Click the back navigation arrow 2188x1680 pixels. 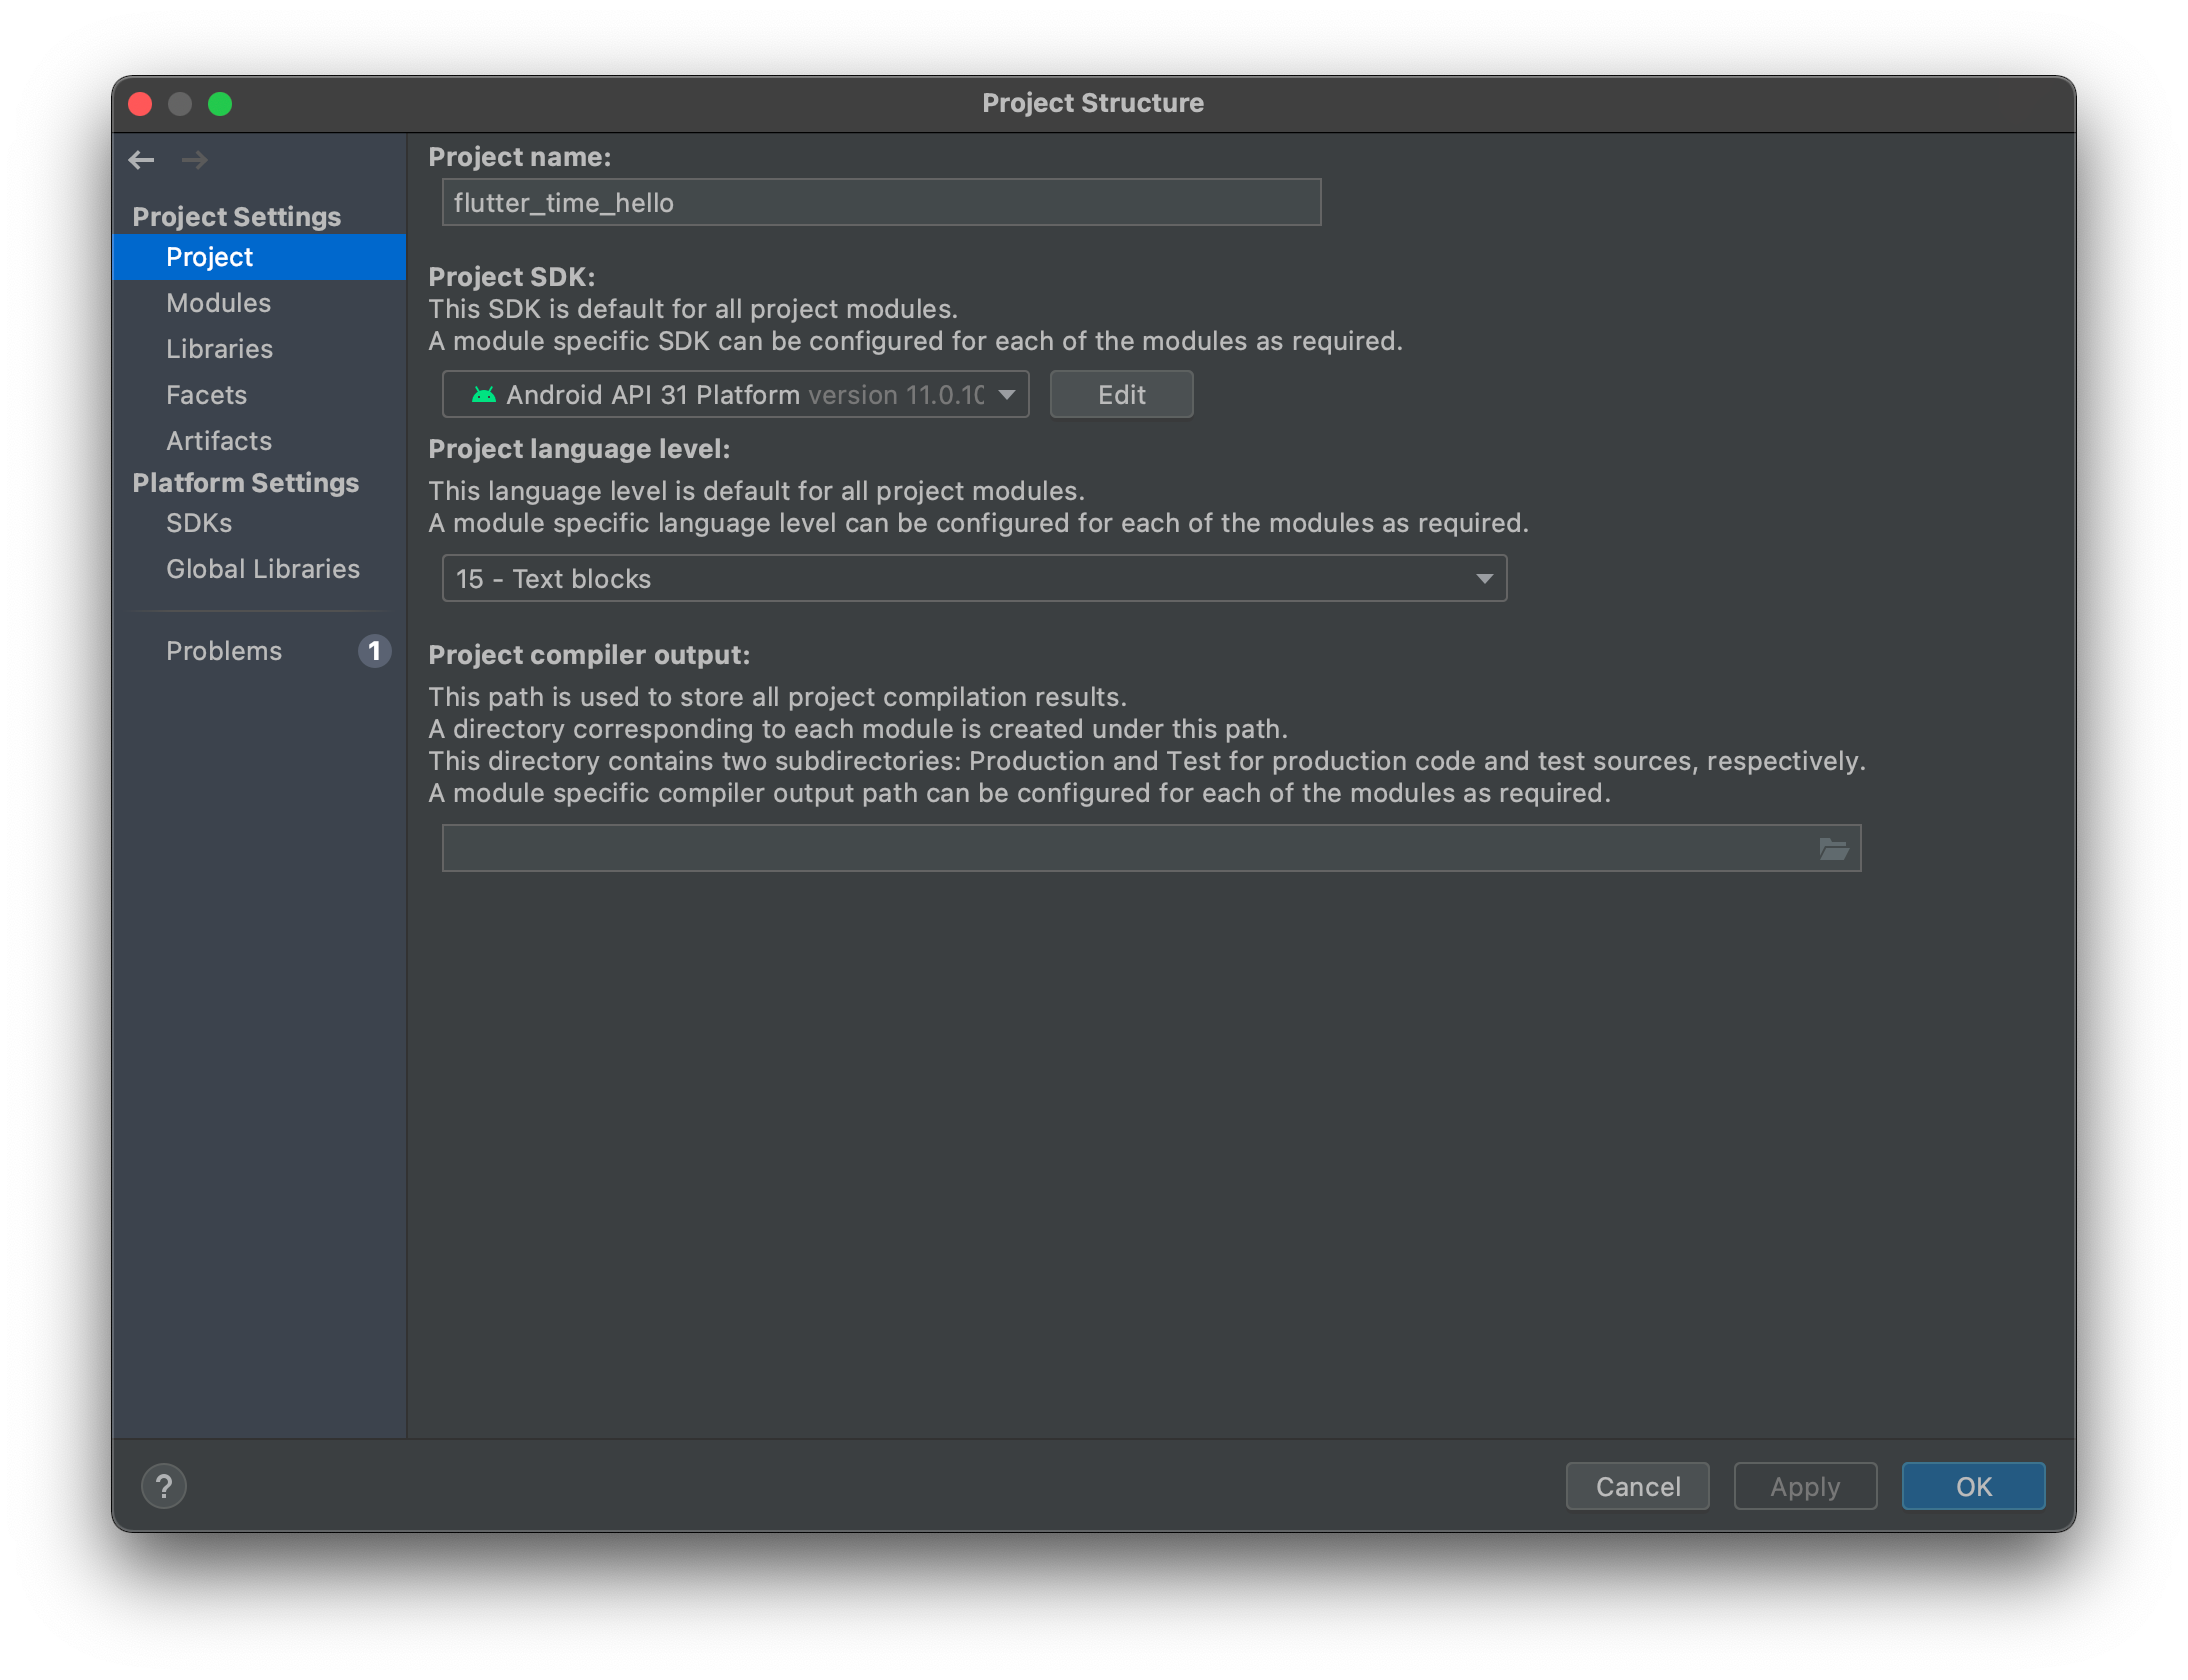point(141,160)
